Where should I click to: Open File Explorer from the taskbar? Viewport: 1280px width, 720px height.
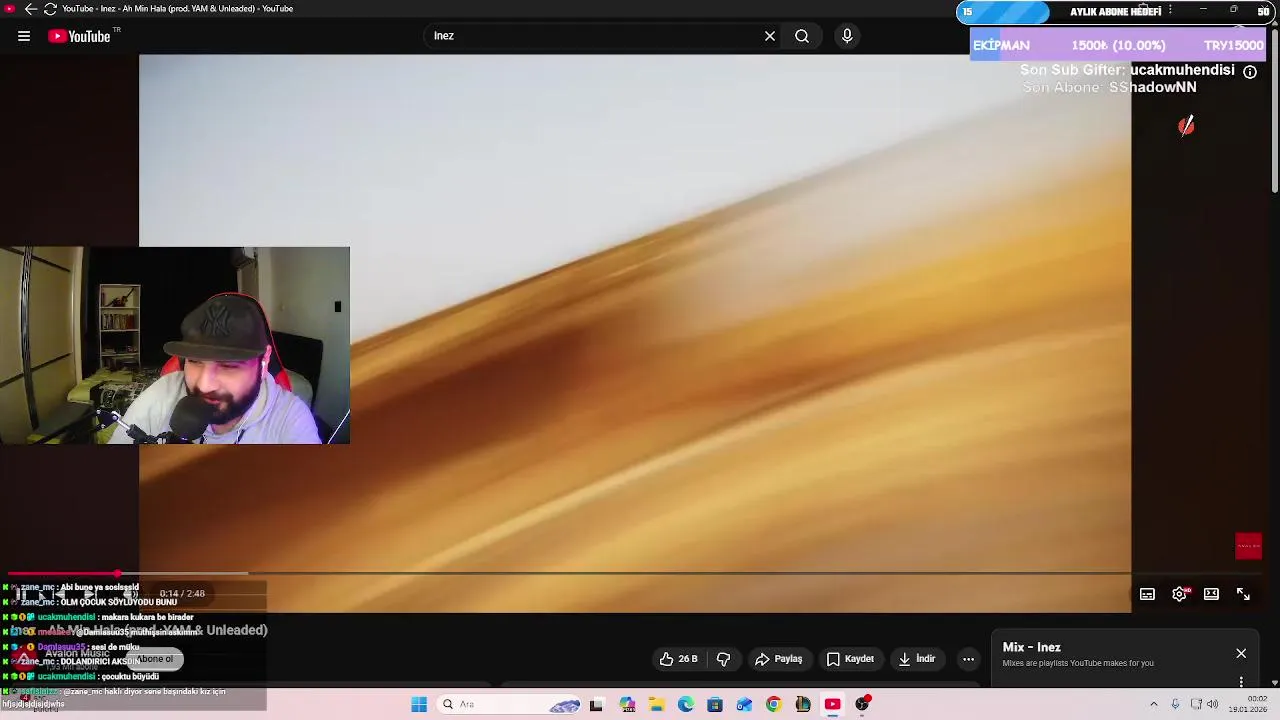point(656,705)
